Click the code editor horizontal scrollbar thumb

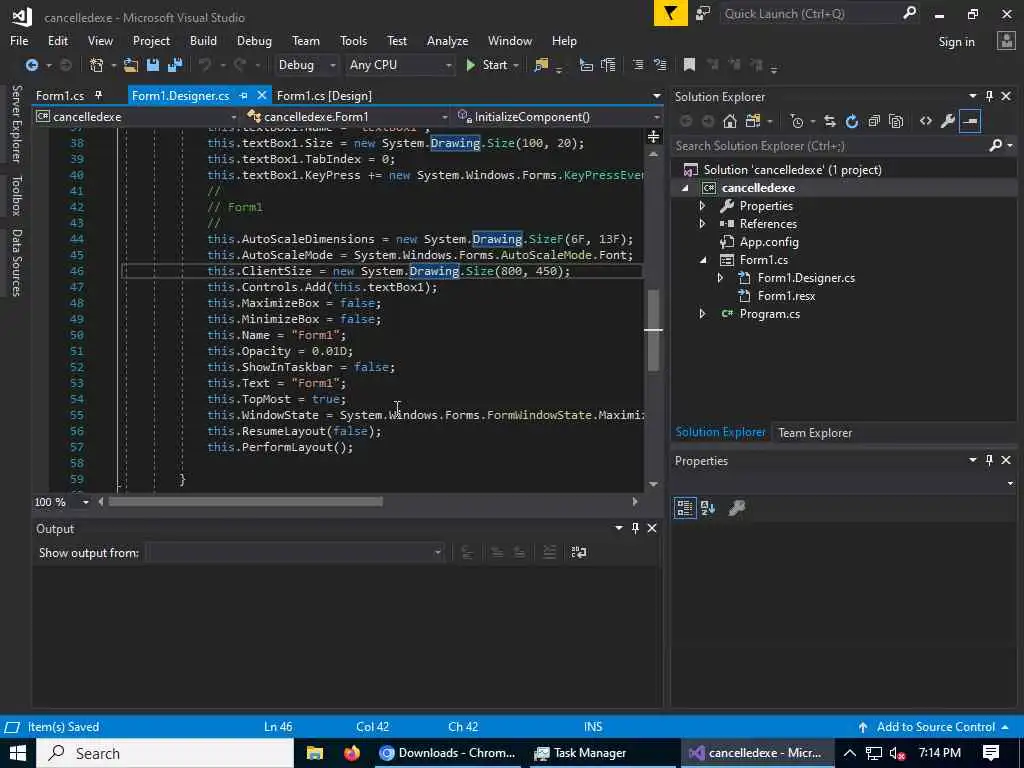coord(246,502)
